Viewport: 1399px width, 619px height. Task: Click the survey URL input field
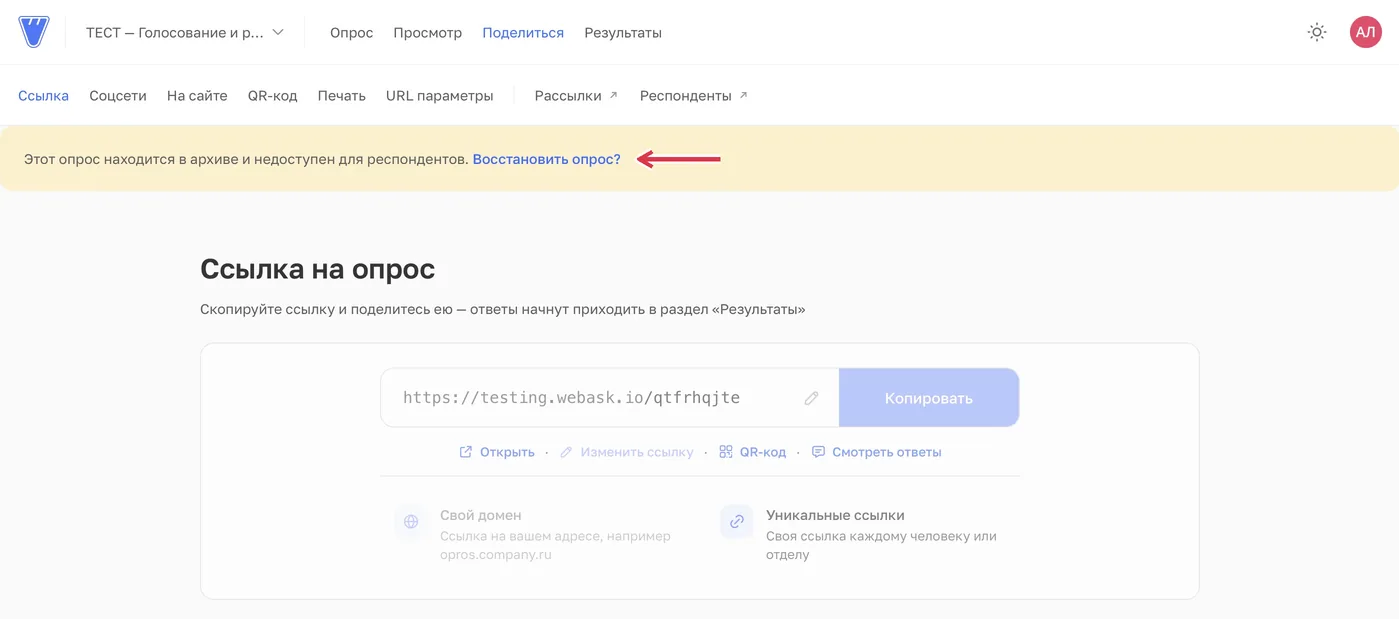pos(609,398)
